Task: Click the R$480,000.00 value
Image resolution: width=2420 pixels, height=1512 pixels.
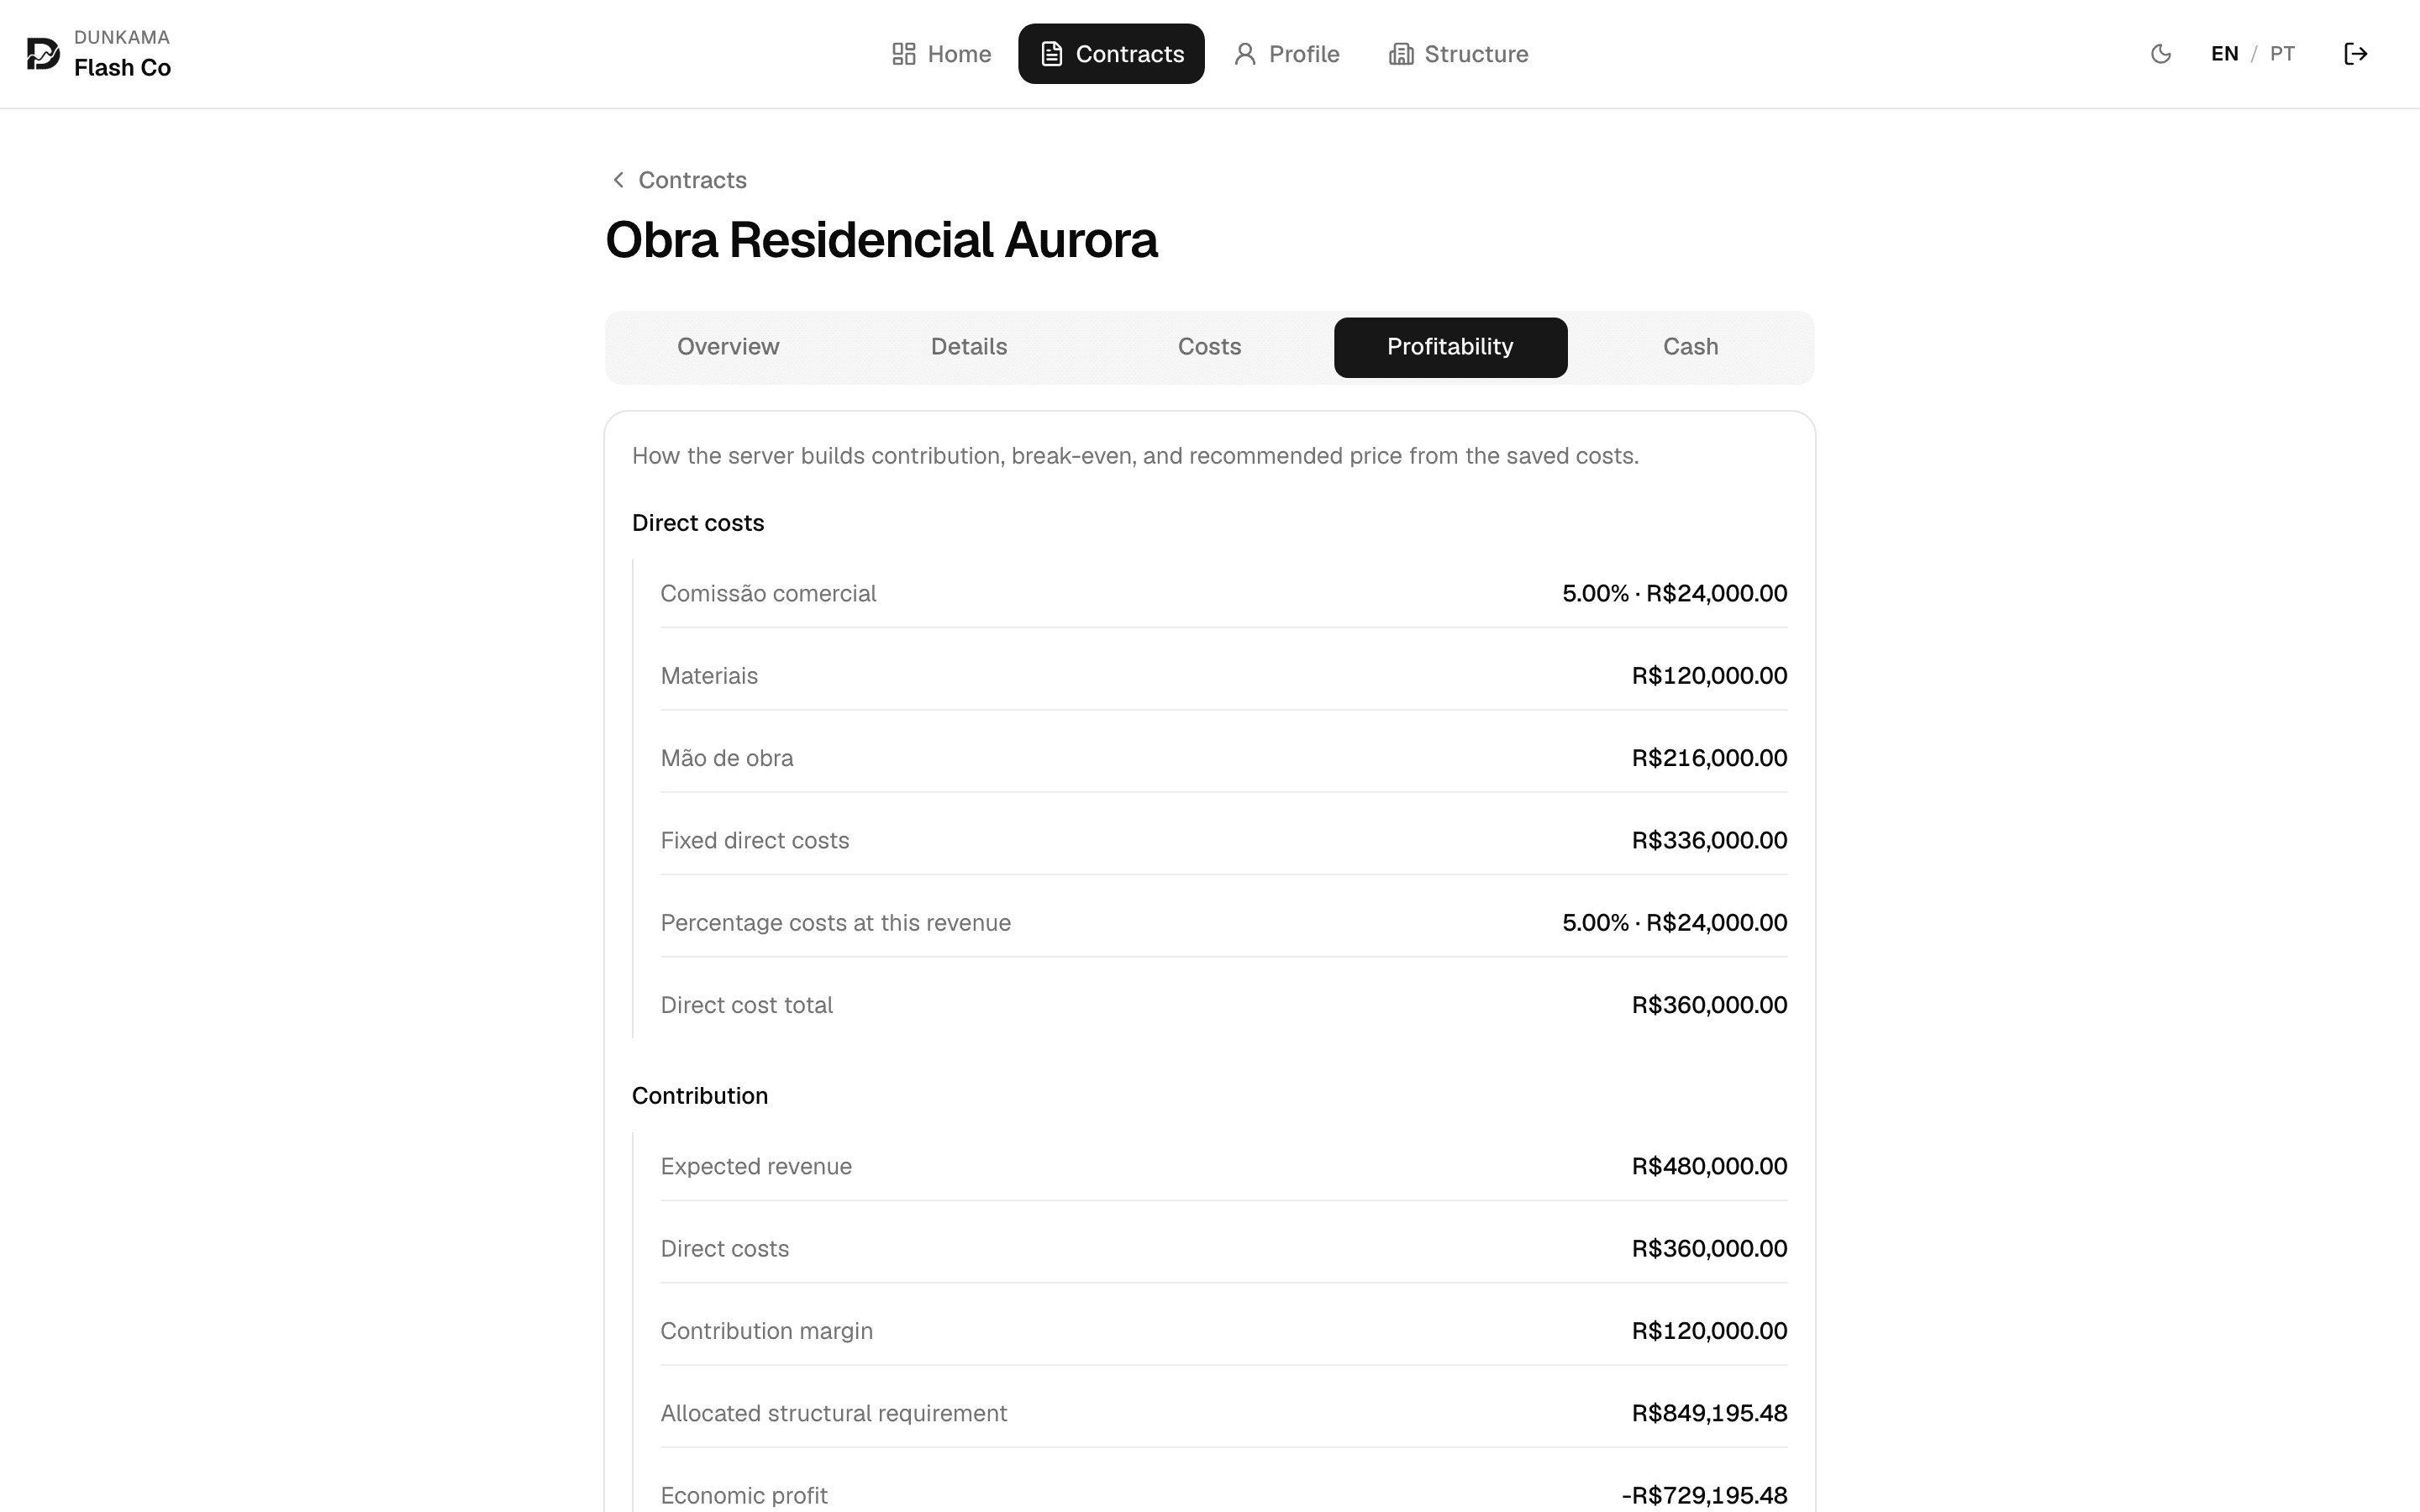Action: pos(1709,1166)
